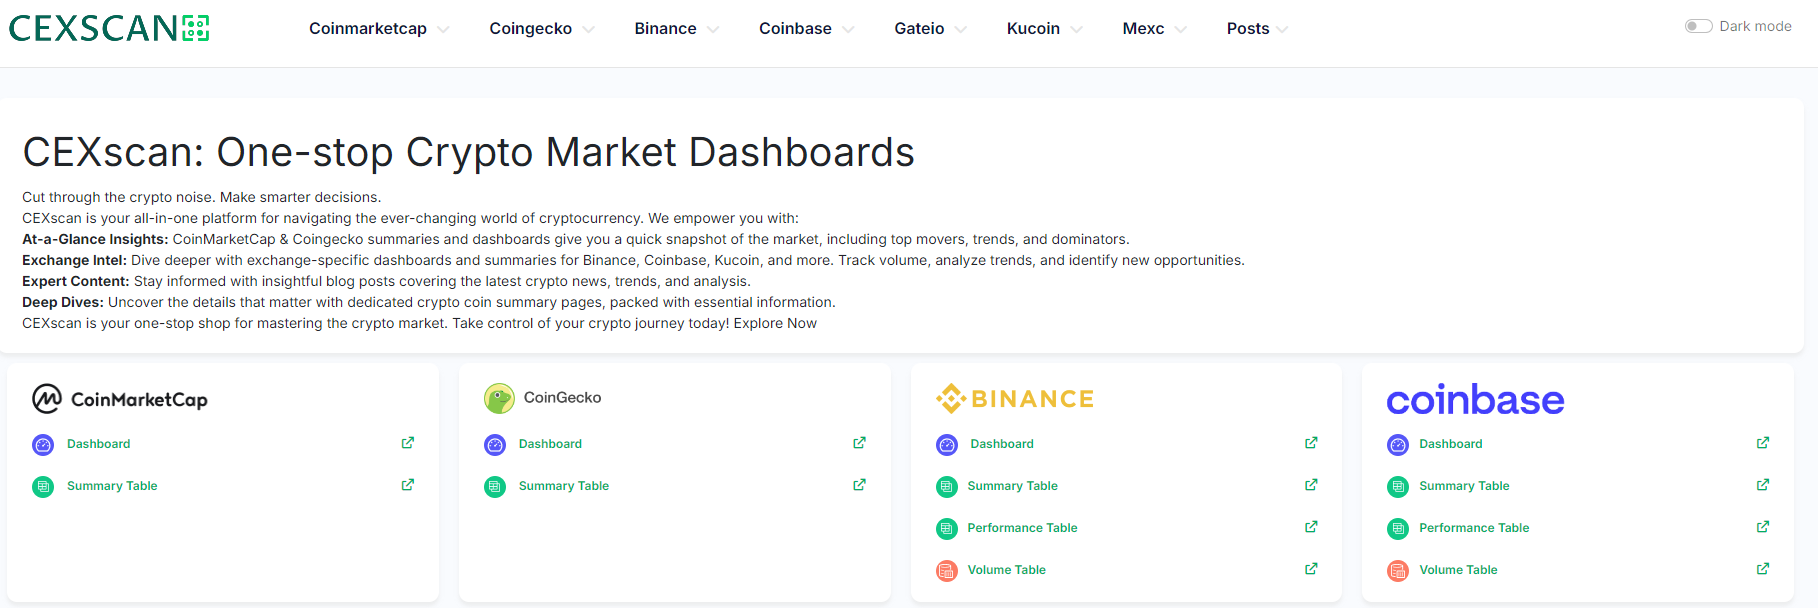This screenshot has width=1818, height=608.
Task: Click Coinbase Performance Table green icon
Action: (1398, 529)
